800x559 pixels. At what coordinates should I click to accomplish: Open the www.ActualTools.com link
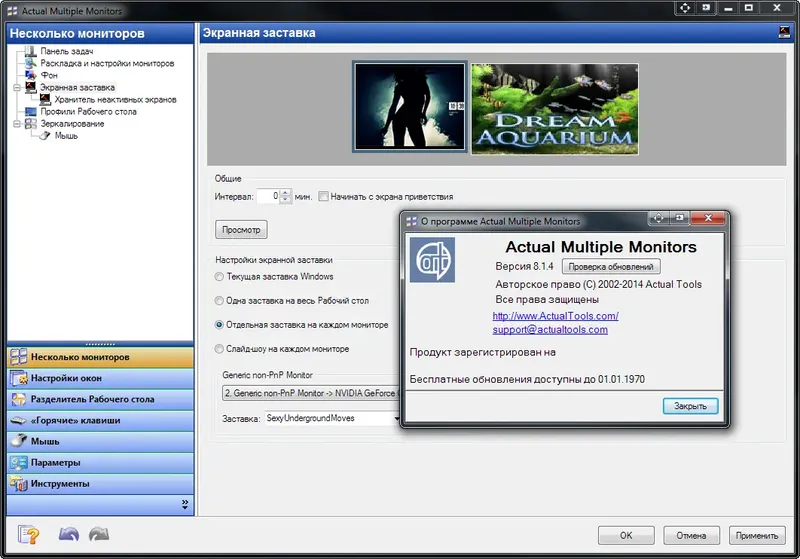pos(555,316)
